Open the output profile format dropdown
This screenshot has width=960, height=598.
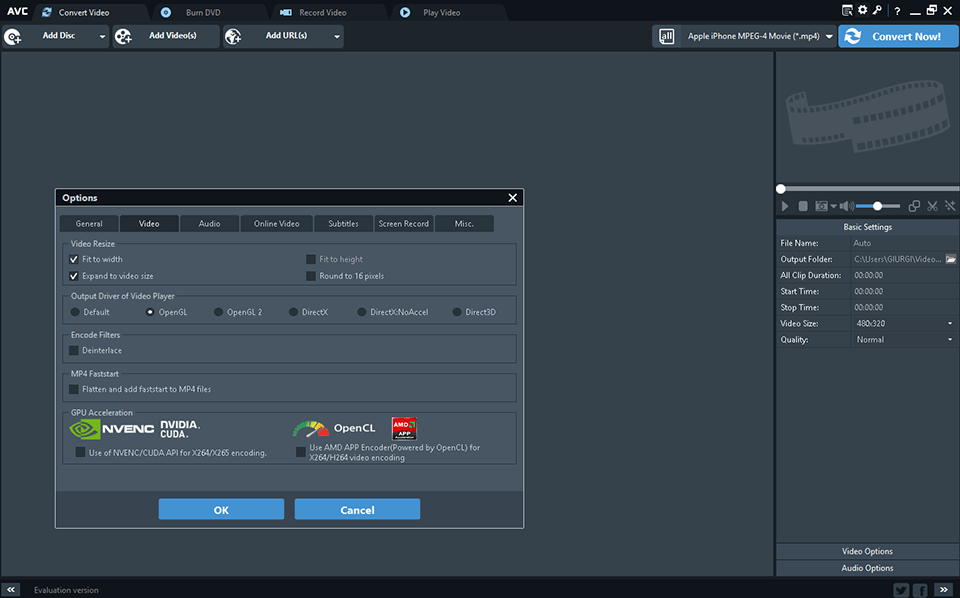click(x=829, y=36)
